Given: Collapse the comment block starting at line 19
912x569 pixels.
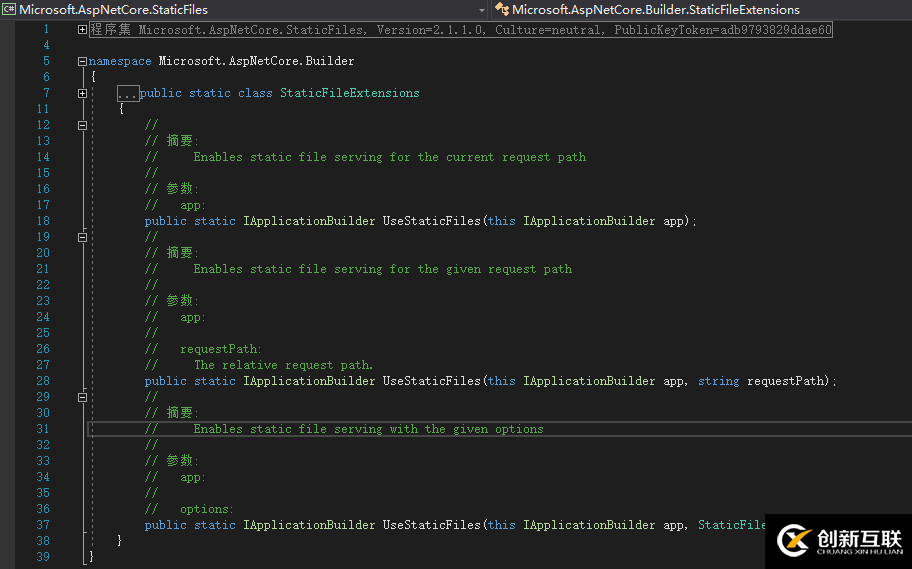Looking at the screenshot, I should pyautogui.click(x=82, y=237).
